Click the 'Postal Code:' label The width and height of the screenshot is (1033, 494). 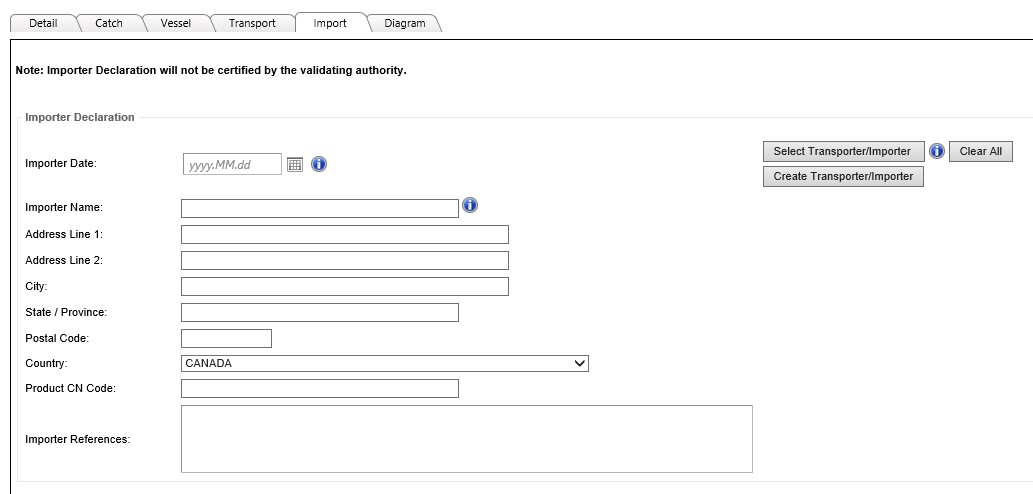(x=57, y=339)
